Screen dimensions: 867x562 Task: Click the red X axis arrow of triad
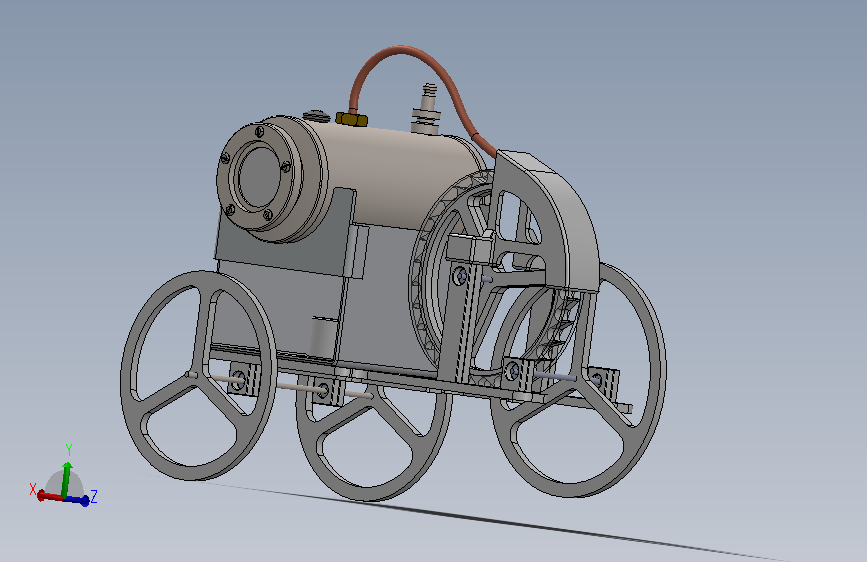[49, 496]
